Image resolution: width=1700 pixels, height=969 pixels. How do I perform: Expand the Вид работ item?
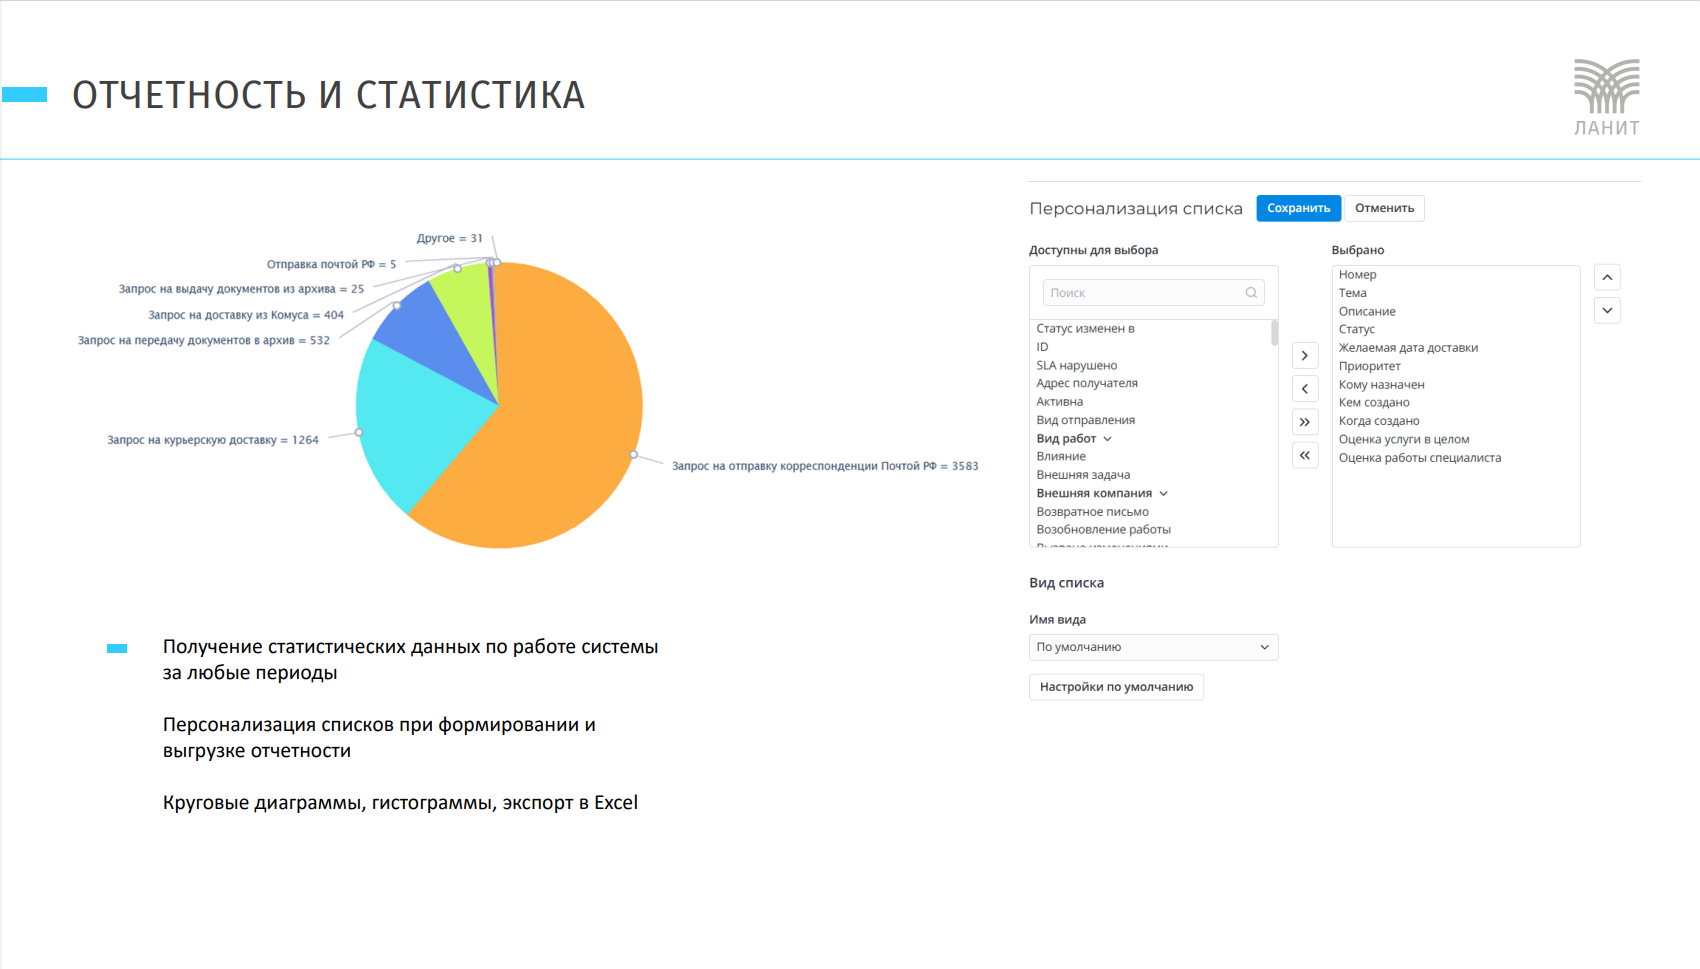coord(1108,439)
